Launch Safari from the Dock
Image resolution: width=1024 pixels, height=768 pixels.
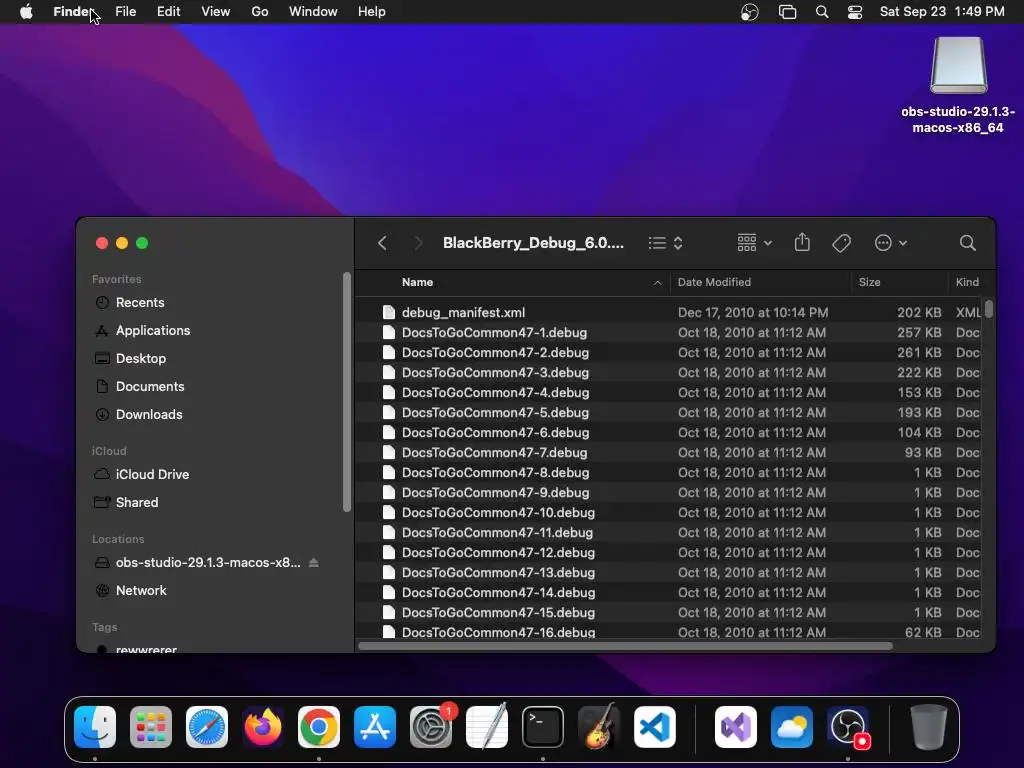point(207,727)
